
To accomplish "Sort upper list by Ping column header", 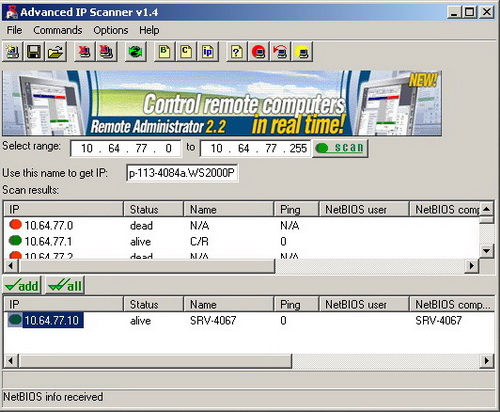I will (296, 209).
